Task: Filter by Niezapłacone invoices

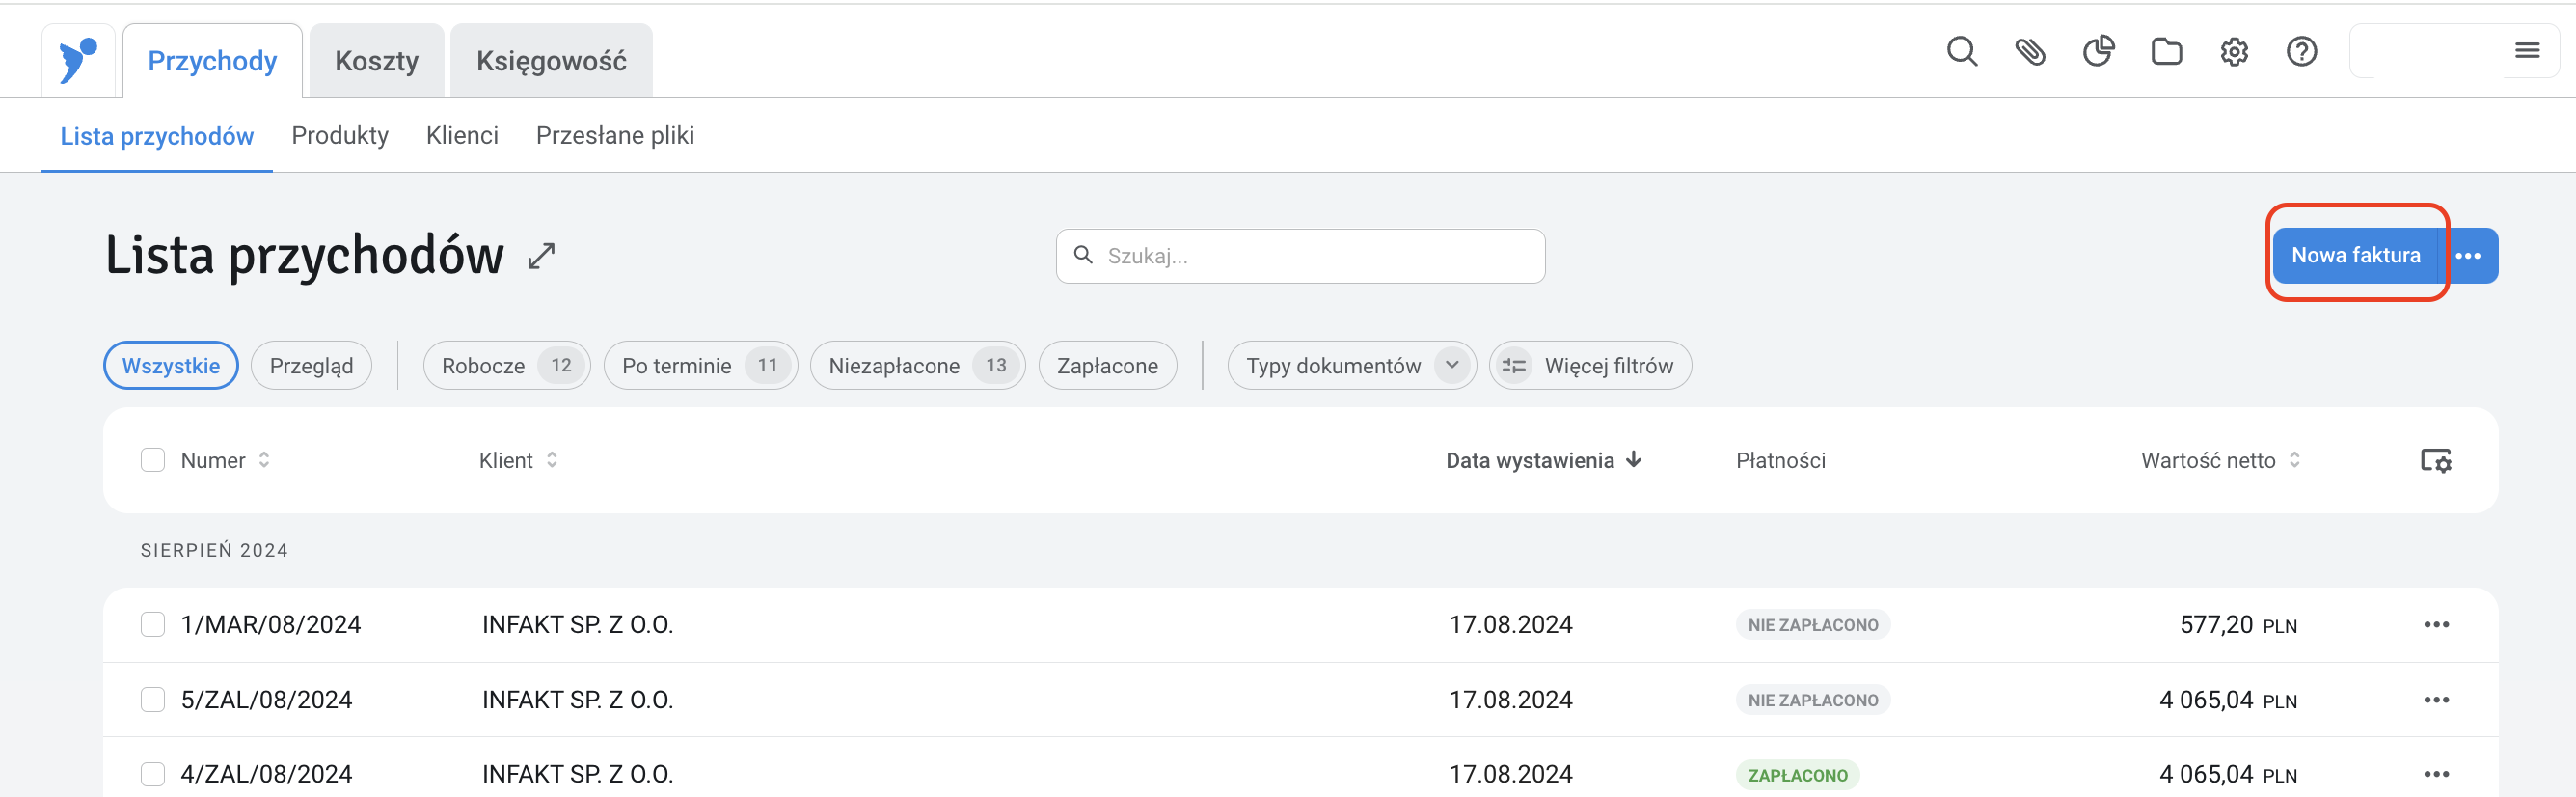Action: coord(917,366)
